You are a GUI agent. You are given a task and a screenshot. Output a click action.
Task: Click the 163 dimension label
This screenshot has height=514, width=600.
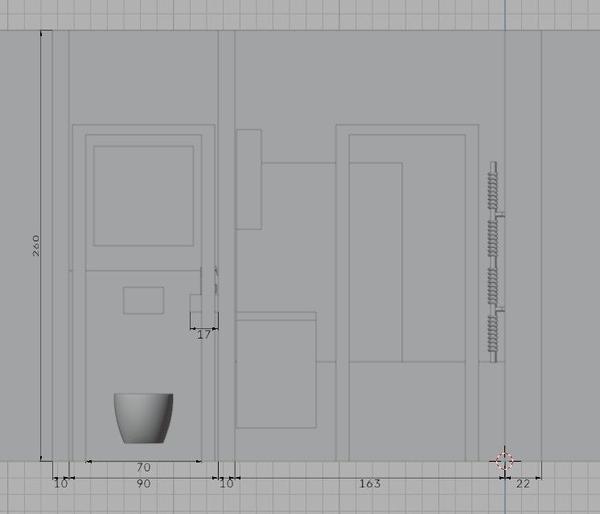click(370, 484)
